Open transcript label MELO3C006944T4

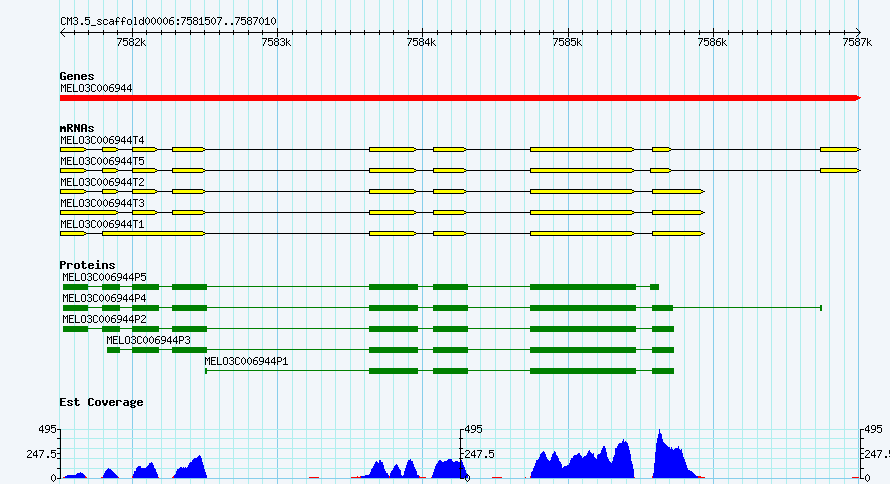pyautogui.click(x=102, y=140)
